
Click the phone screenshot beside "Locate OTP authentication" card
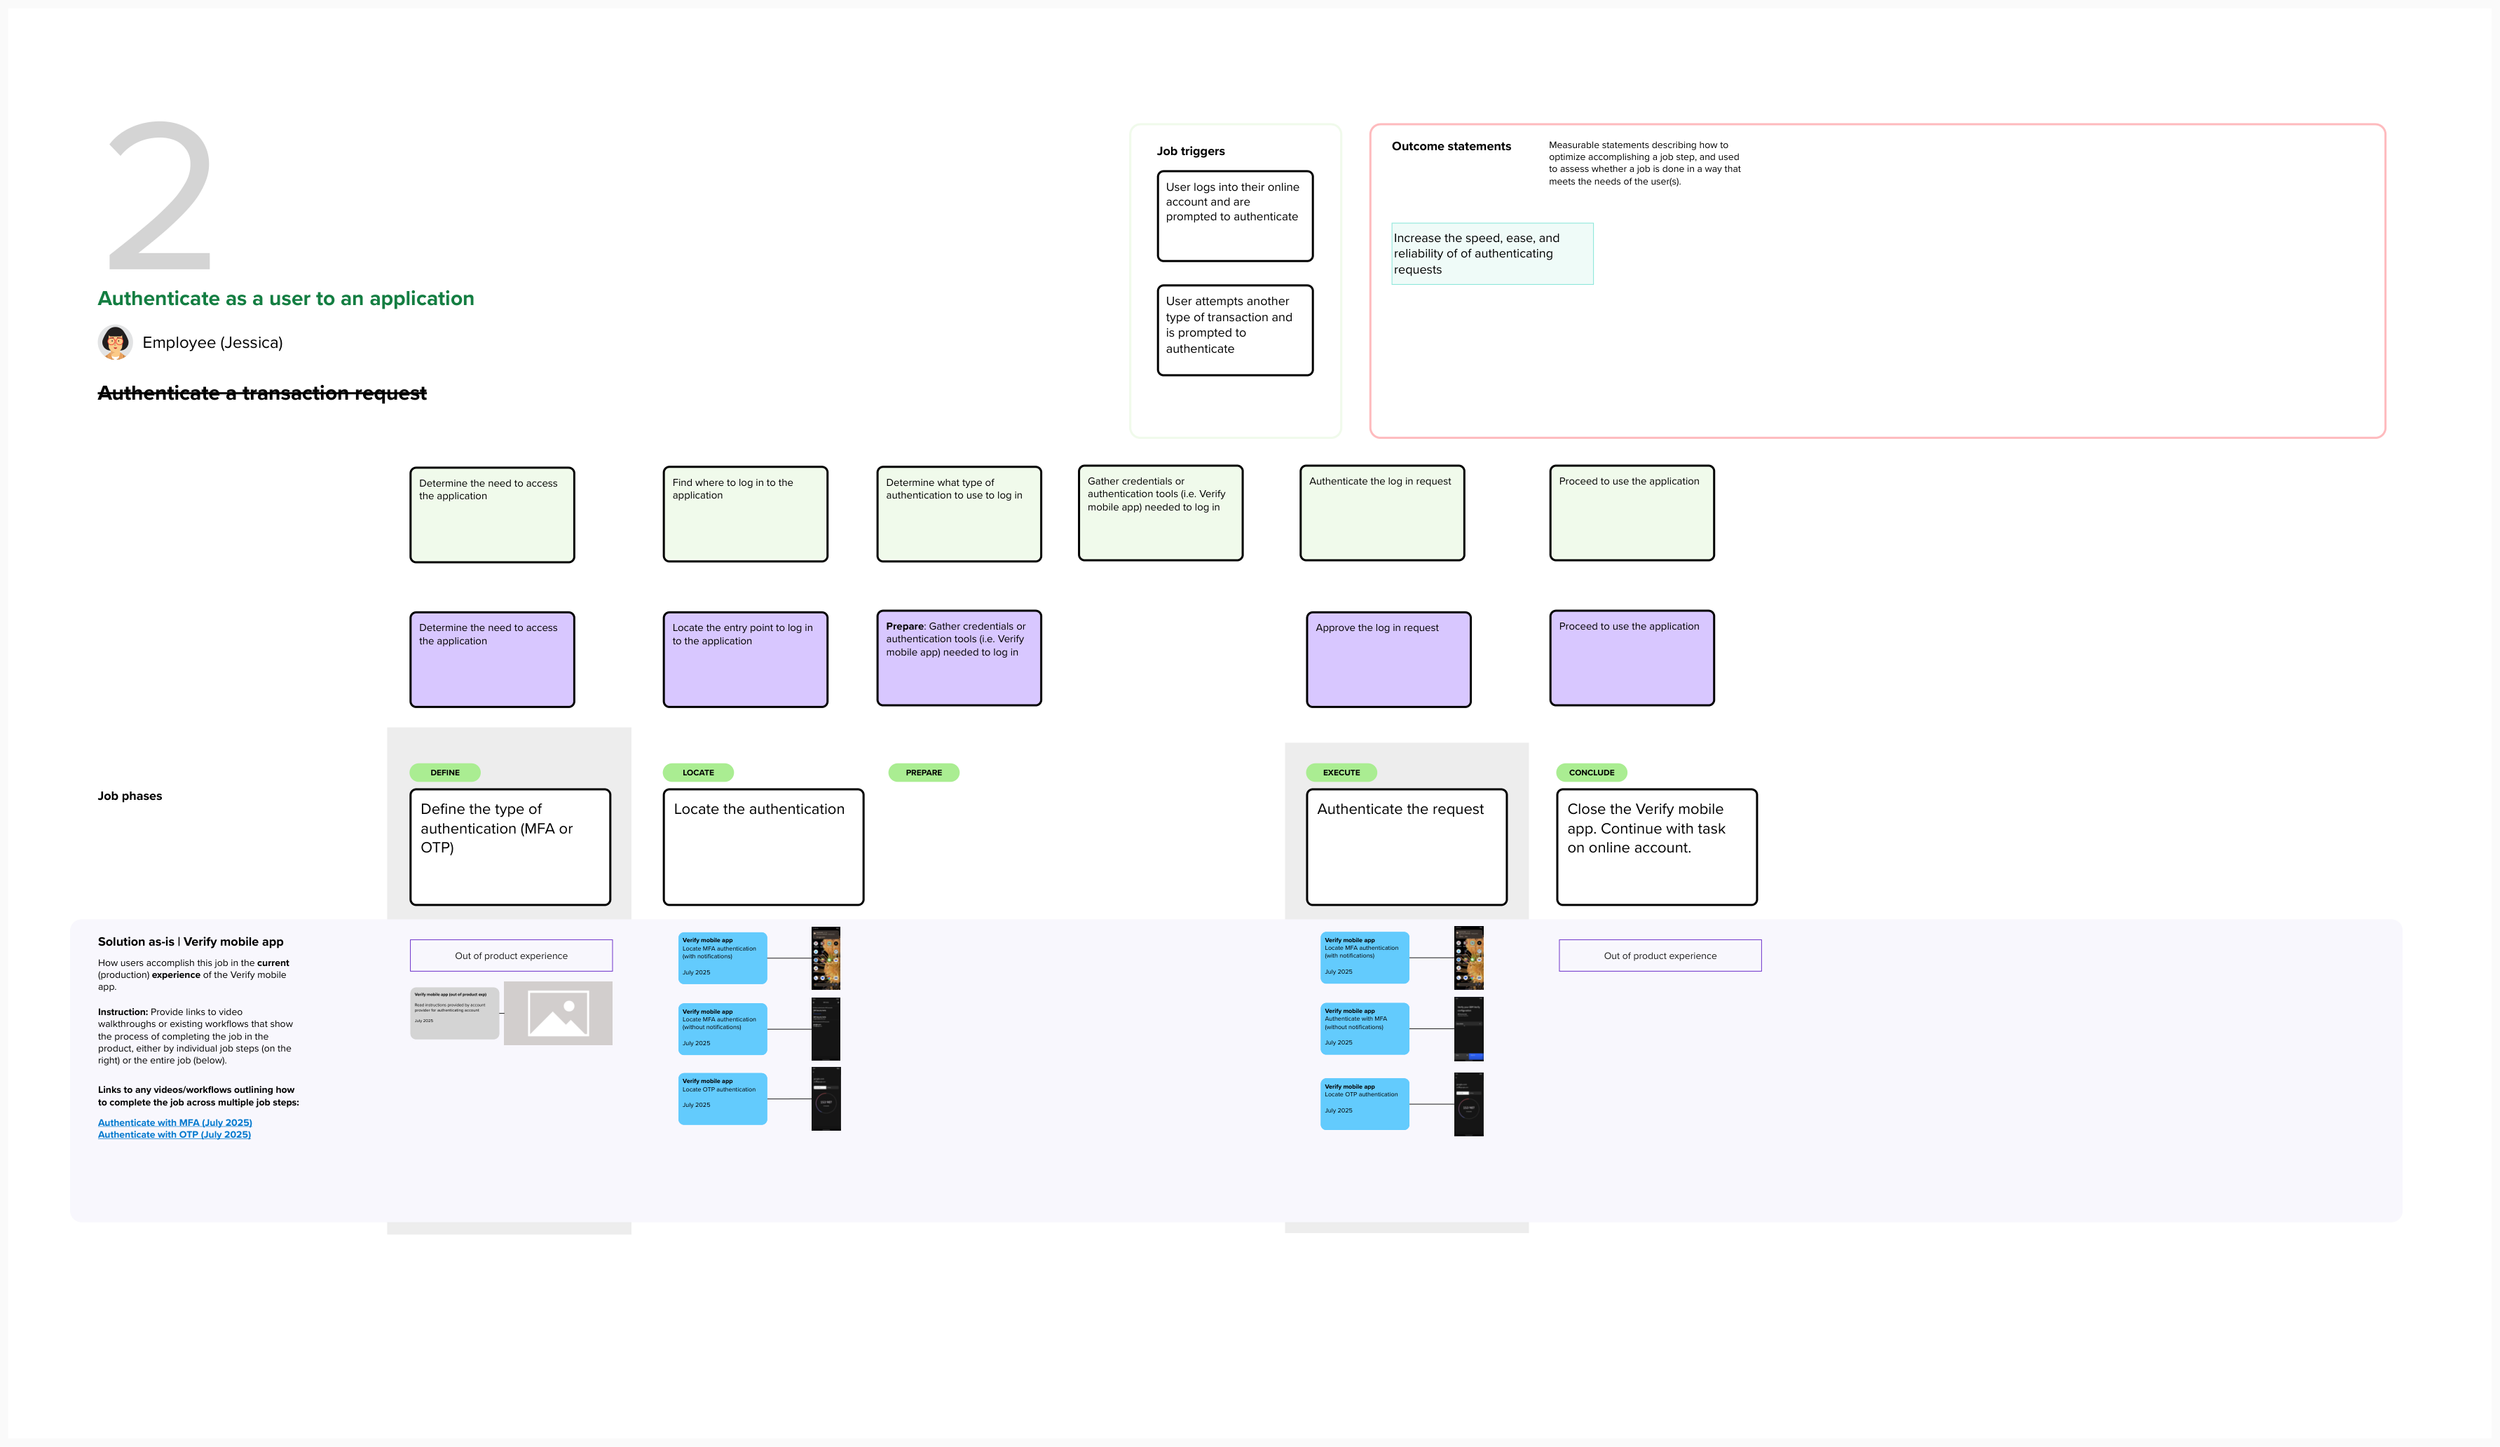coord(825,1097)
